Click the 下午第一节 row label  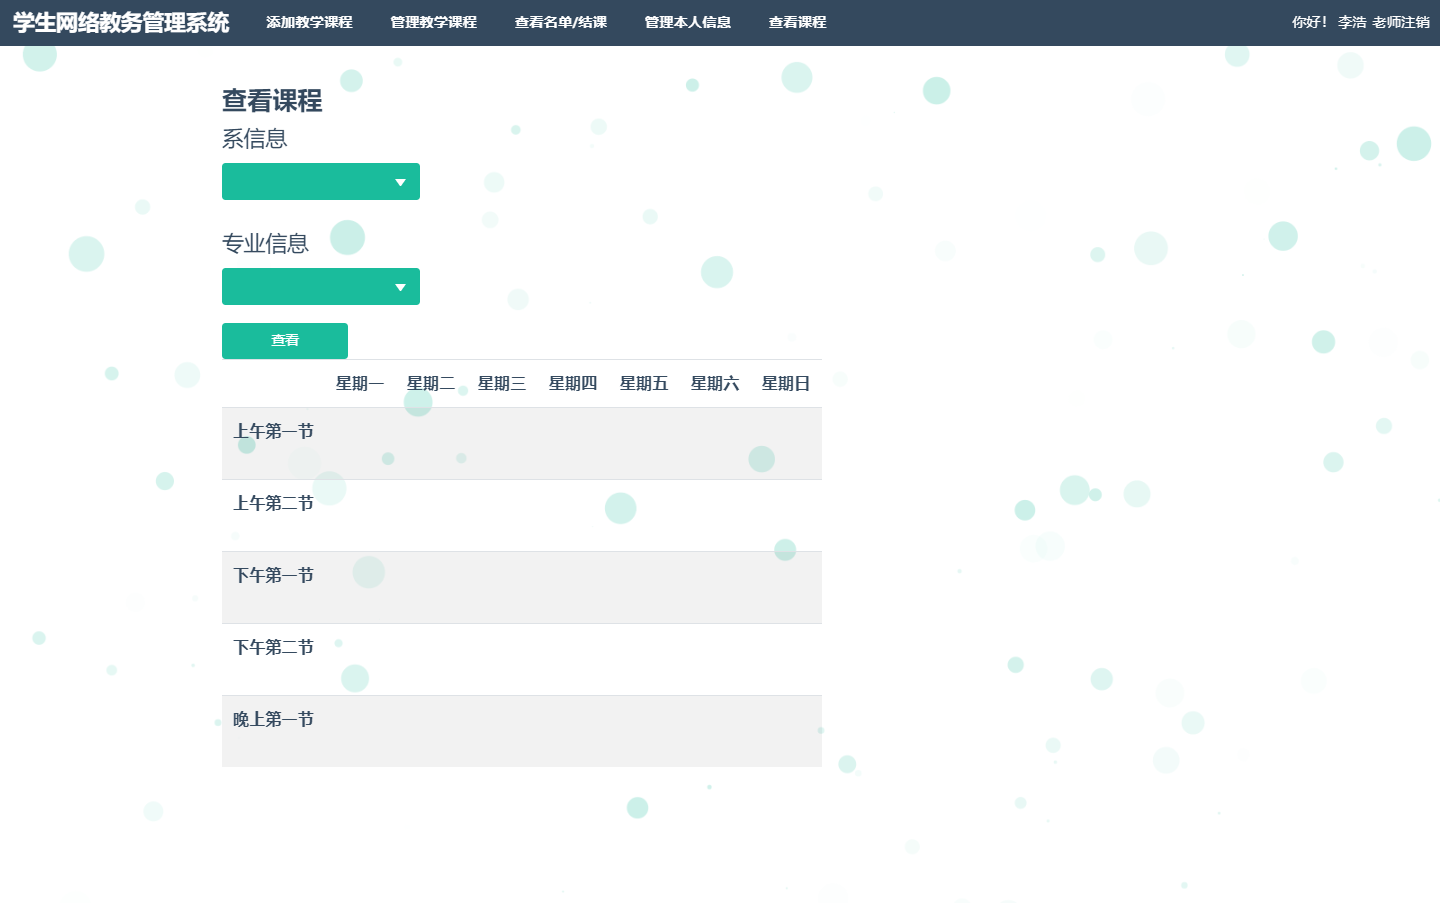pyautogui.click(x=274, y=576)
